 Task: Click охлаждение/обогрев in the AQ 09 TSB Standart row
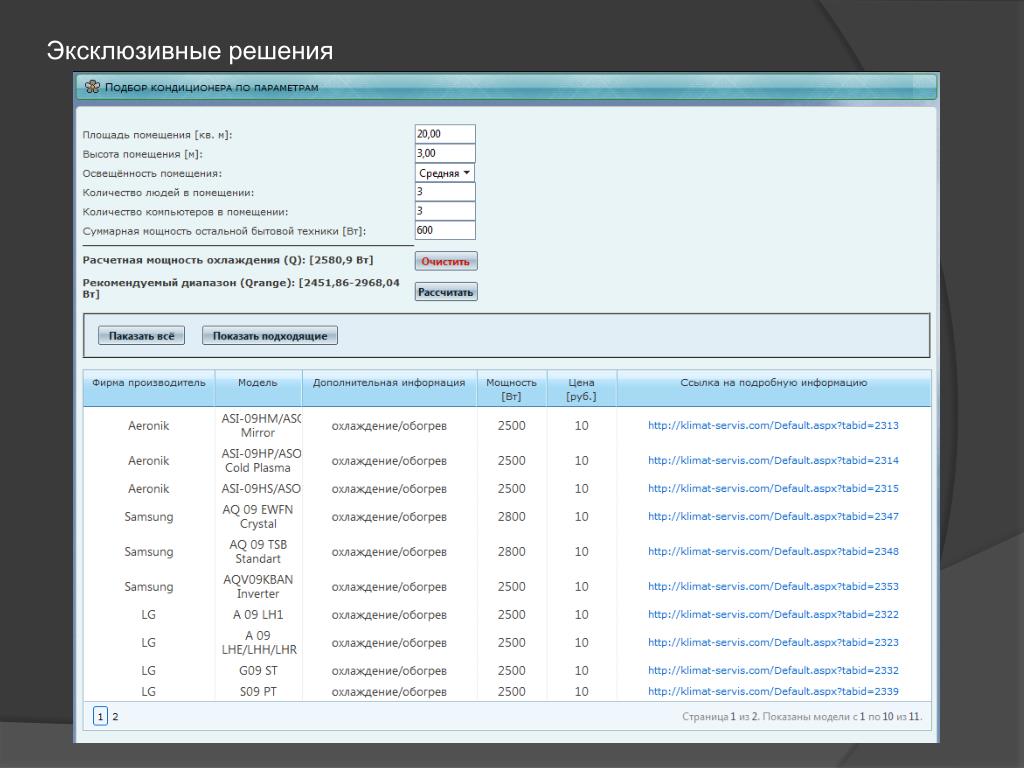[389, 551]
